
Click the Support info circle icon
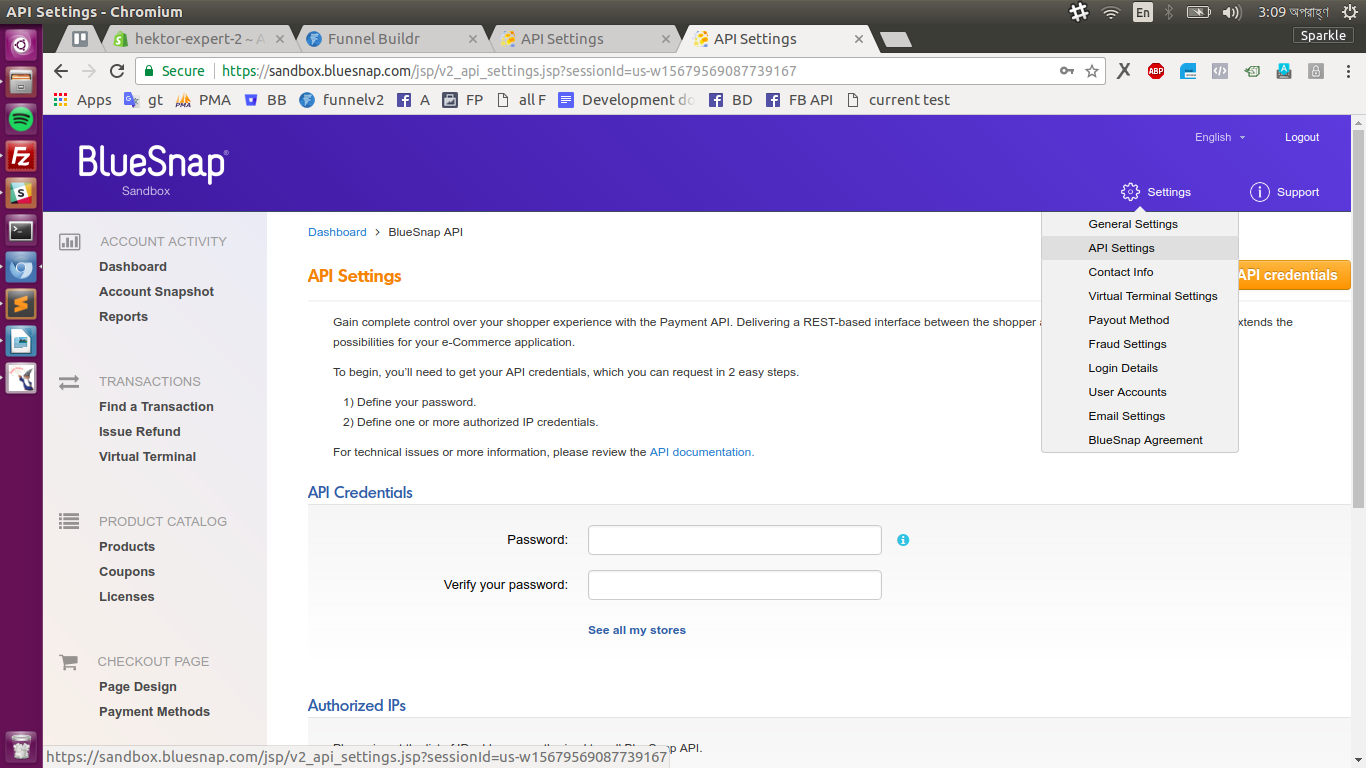coord(1260,192)
